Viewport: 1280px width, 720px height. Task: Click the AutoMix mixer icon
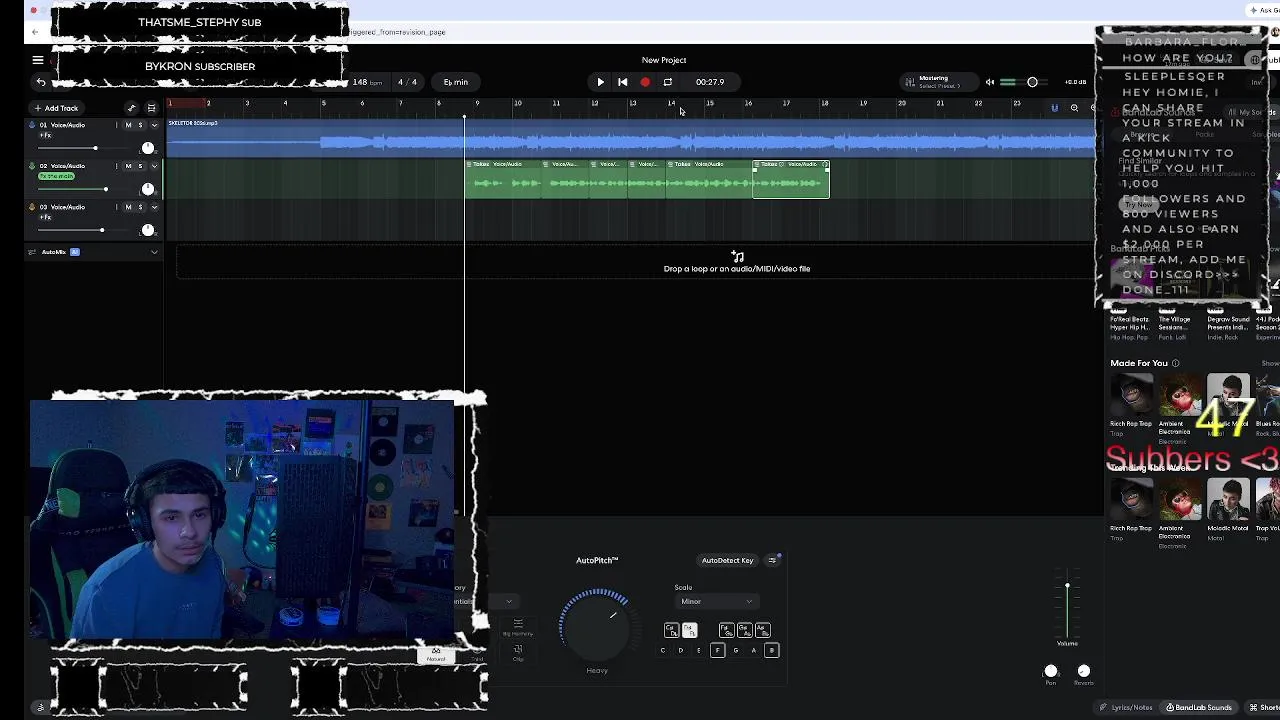[x=32, y=252]
